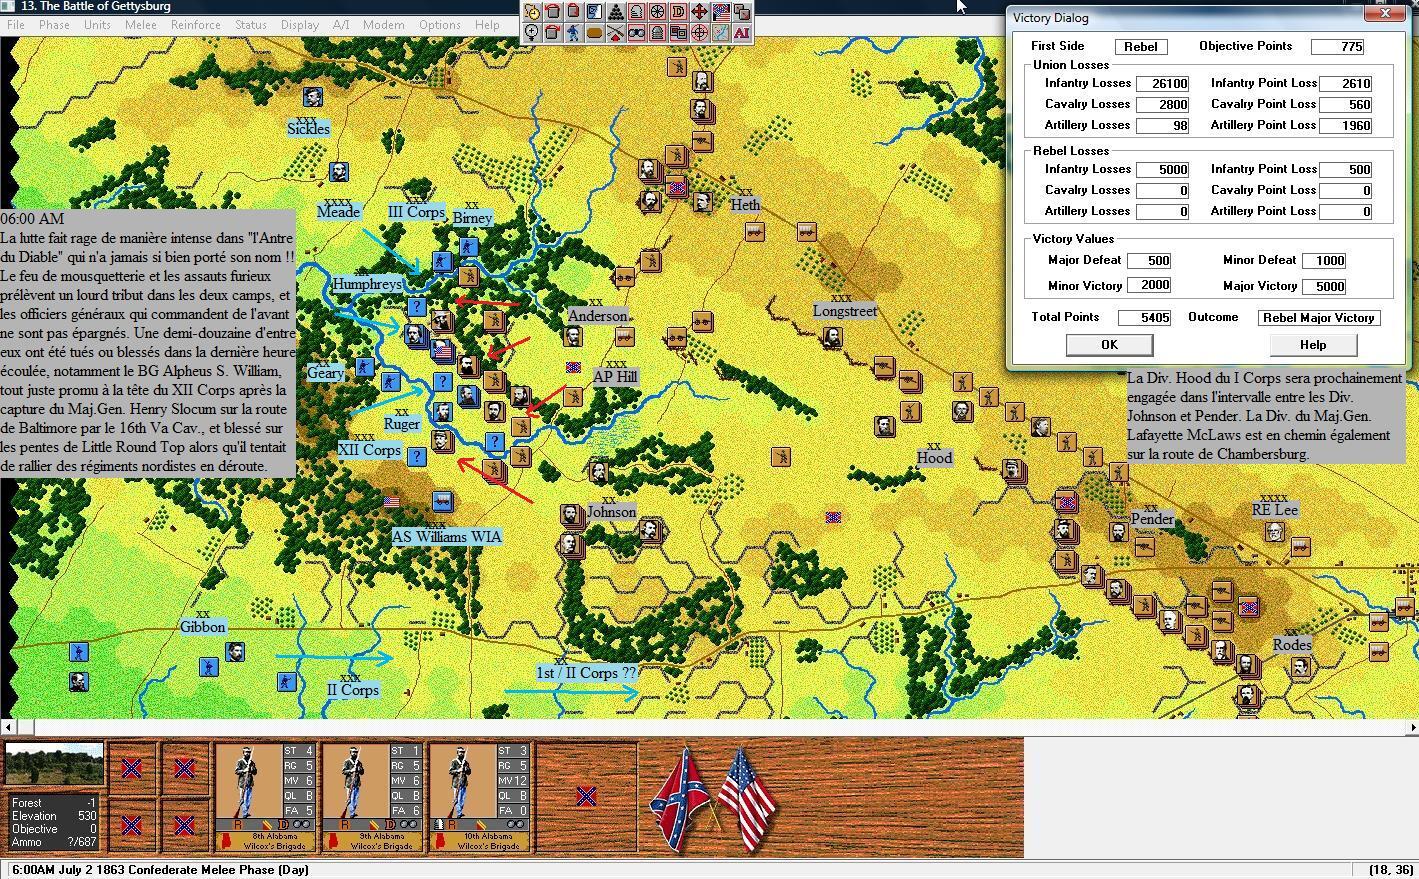Click the letter D toolbar icon
Screen dimensions: 1419x879
point(678,12)
